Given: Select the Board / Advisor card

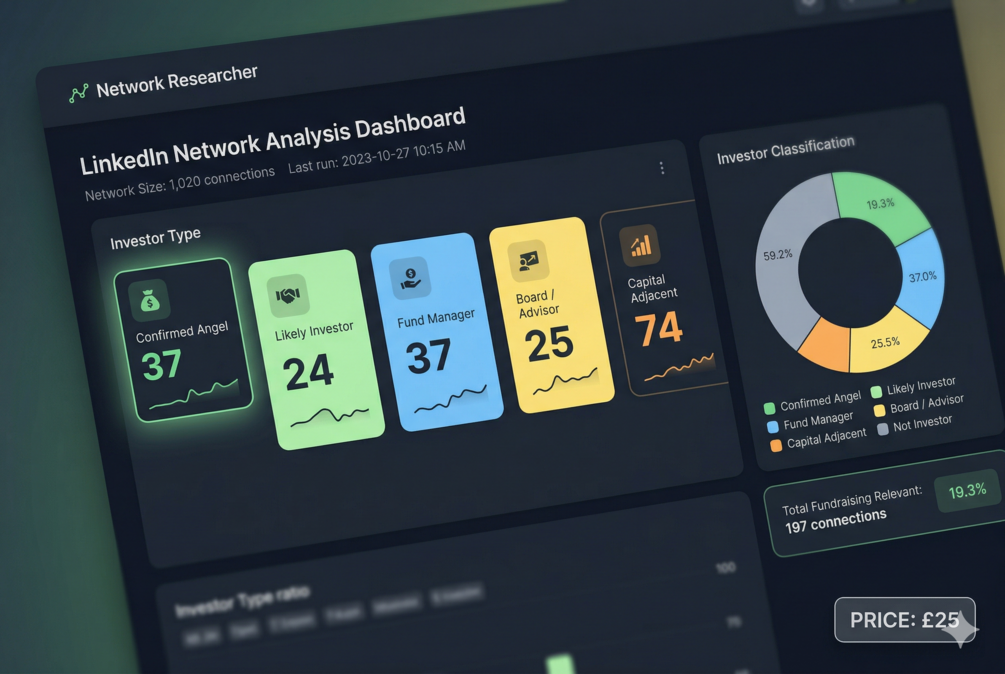Looking at the screenshot, I should [551, 315].
